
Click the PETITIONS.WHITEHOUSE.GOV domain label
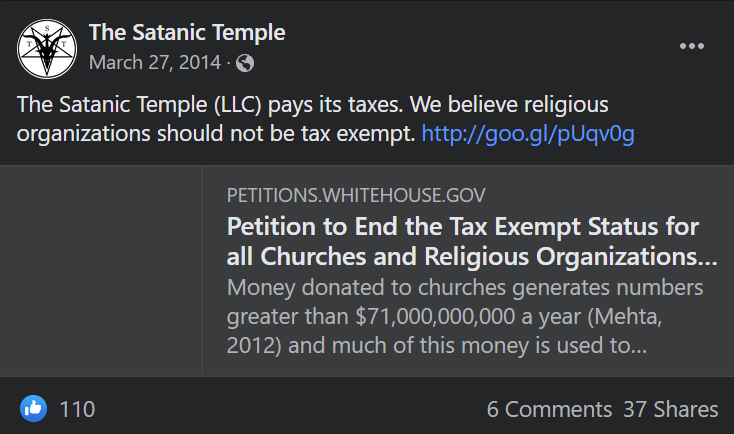point(357,195)
